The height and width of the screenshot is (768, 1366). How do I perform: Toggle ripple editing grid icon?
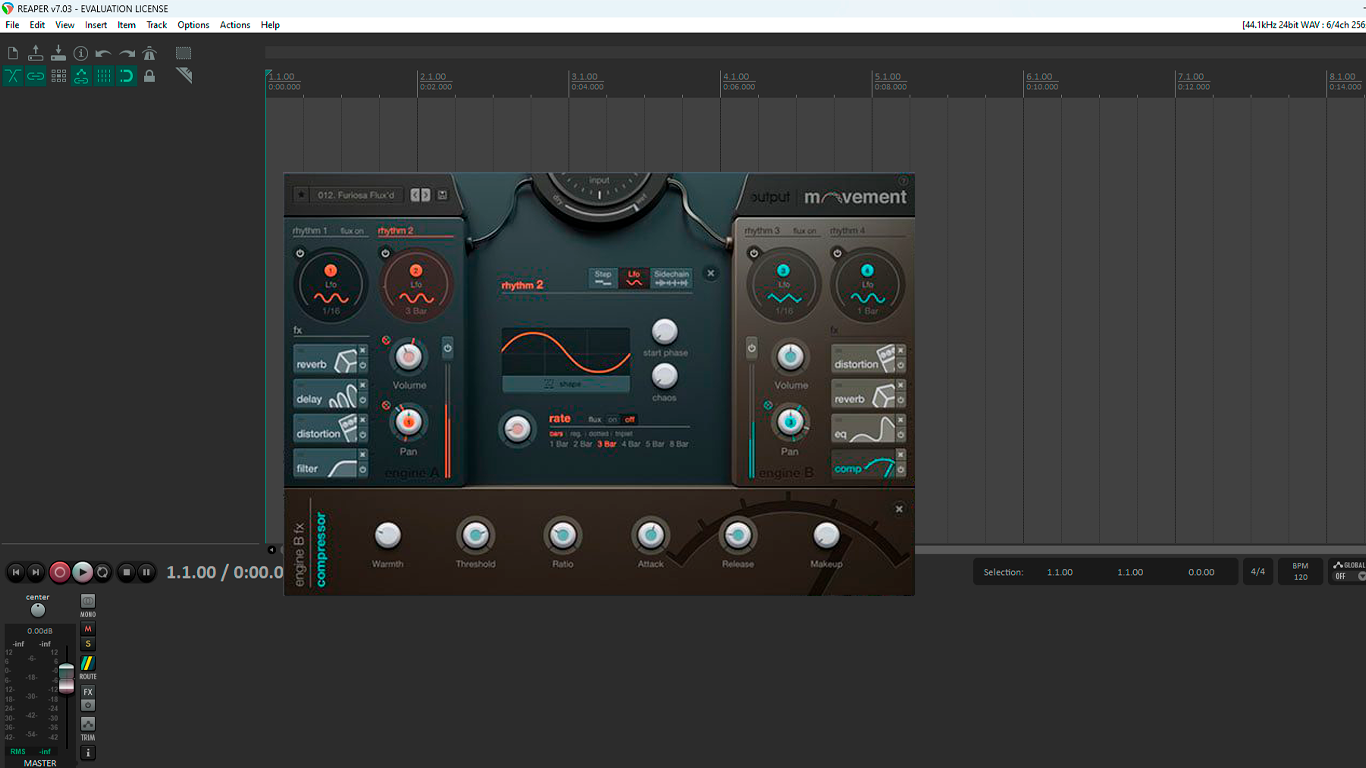tap(58, 76)
